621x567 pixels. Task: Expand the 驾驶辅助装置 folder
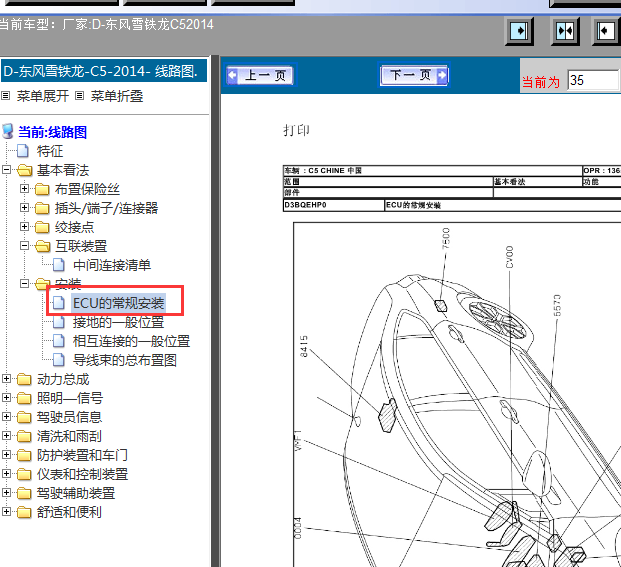[6, 492]
